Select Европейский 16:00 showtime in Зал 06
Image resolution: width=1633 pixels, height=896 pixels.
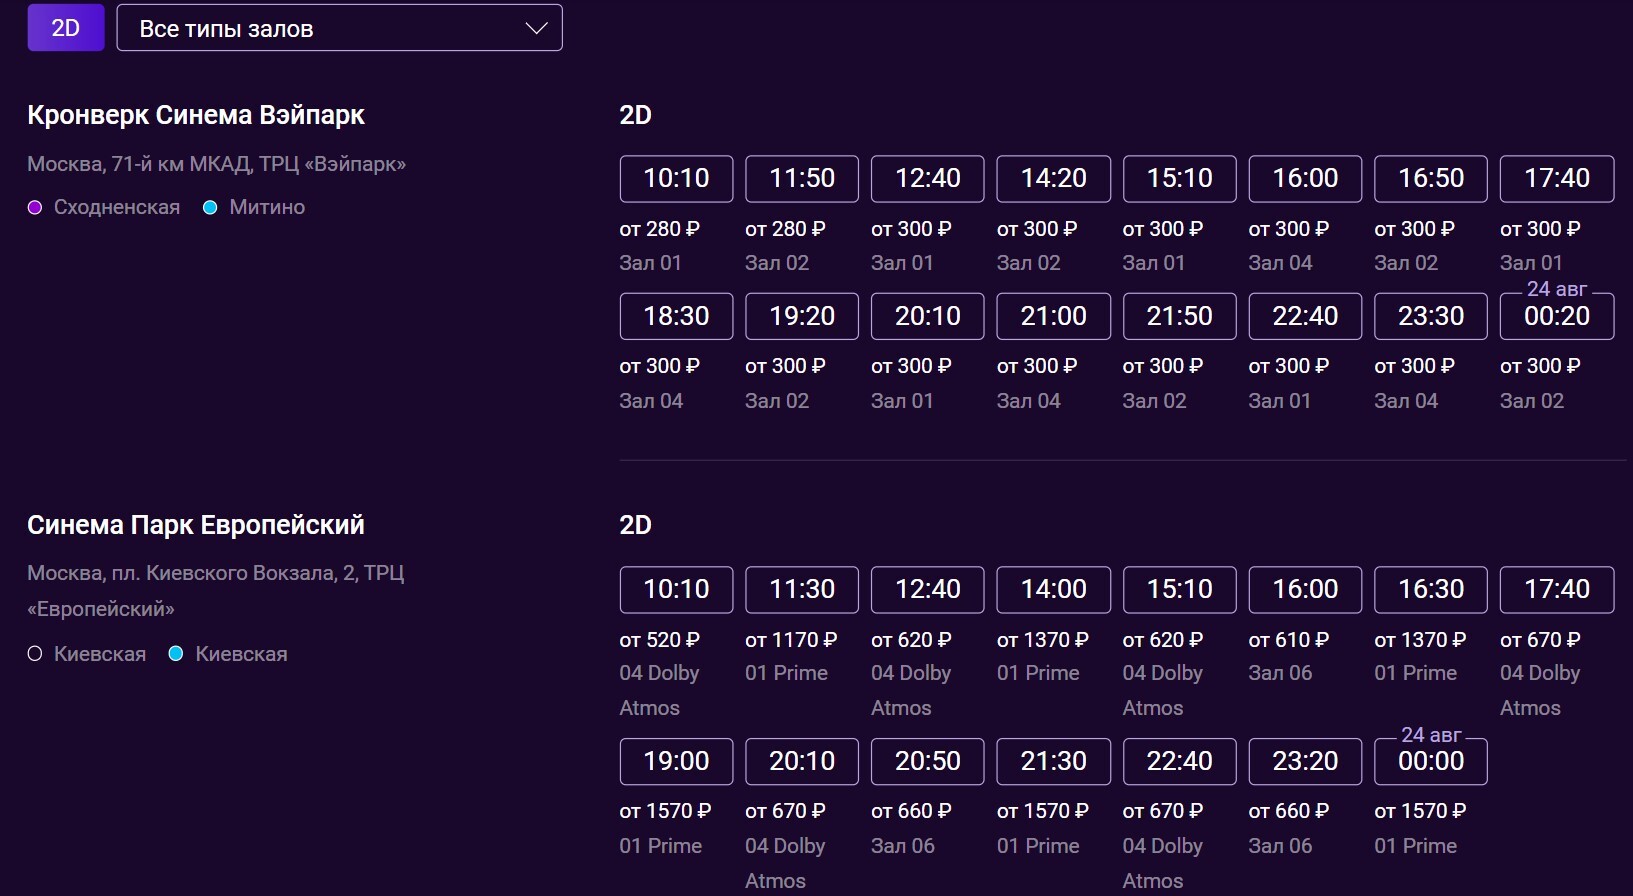1305,590
